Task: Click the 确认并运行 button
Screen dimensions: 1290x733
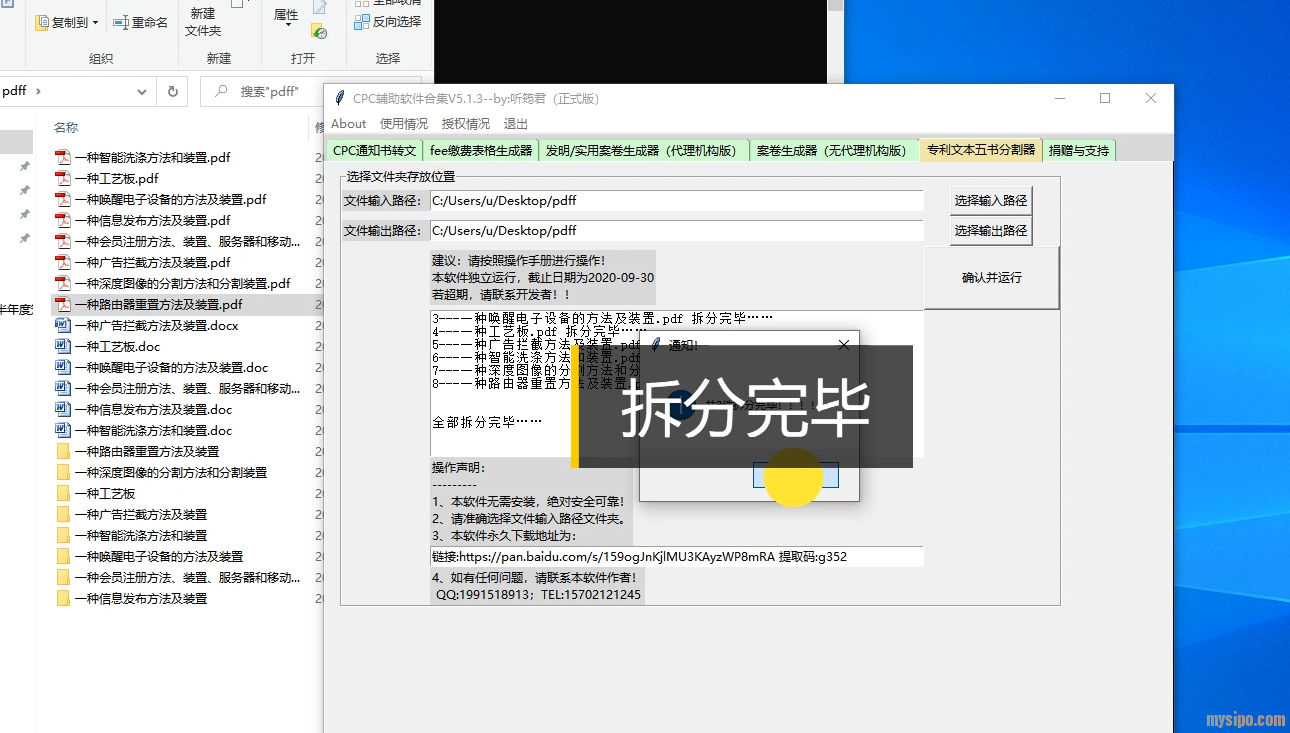Action: coord(991,278)
